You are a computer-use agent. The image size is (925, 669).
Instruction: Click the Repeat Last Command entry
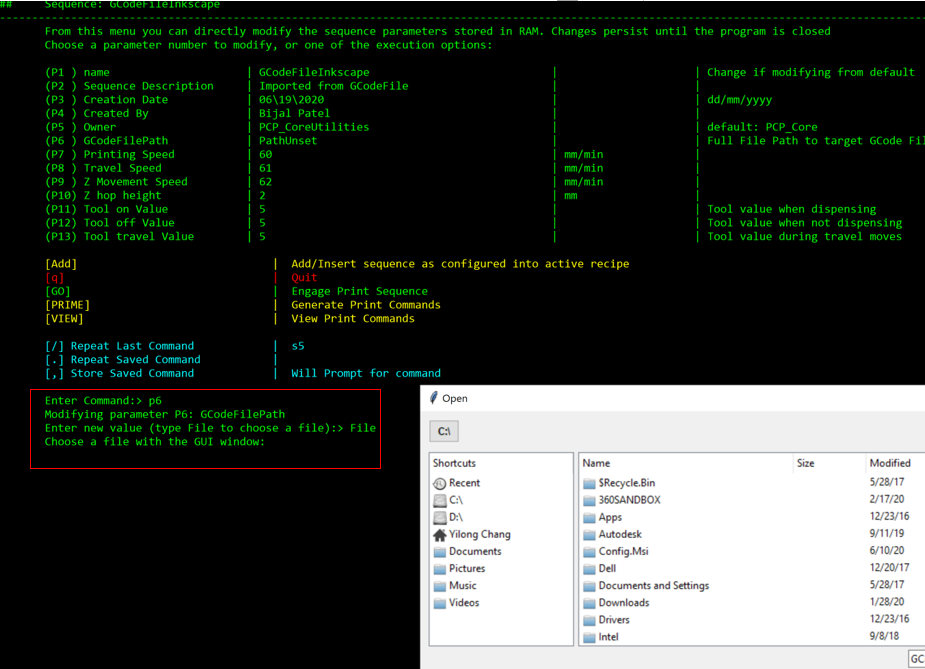119,346
